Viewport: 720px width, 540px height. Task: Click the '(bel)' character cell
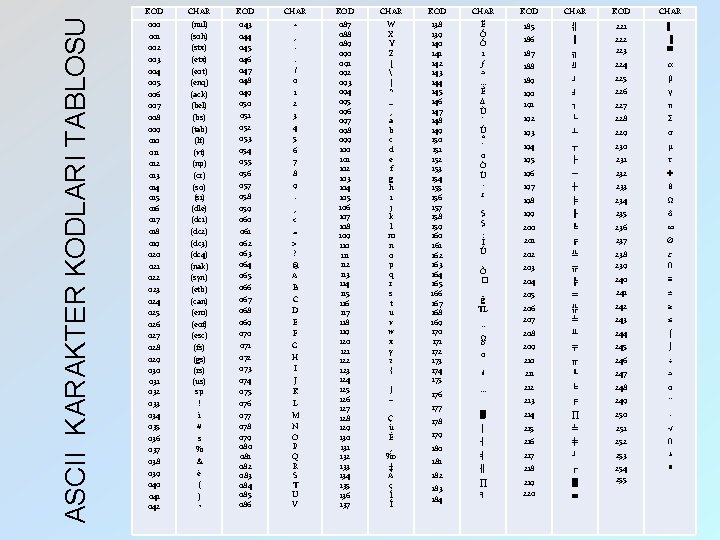(199, 106)
